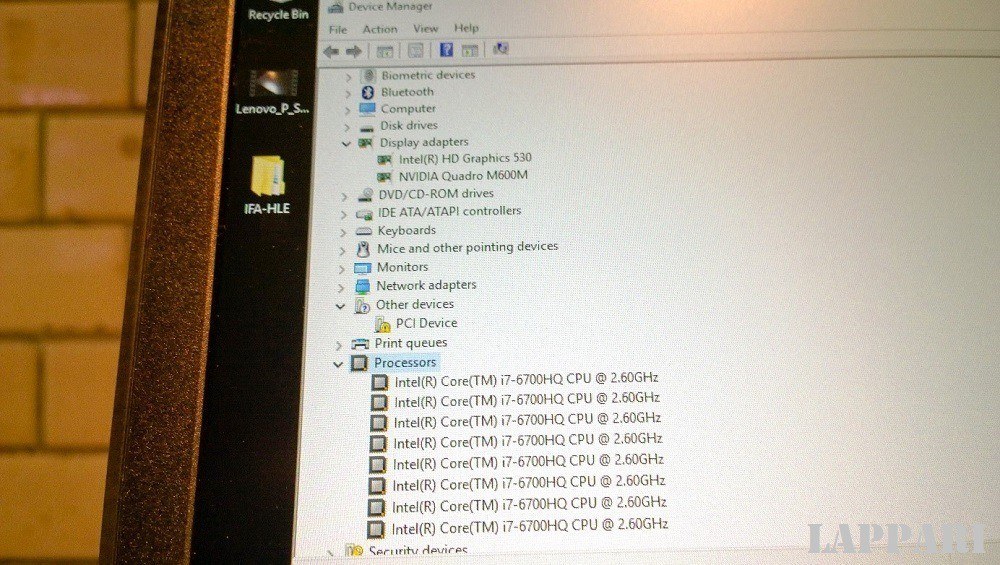Screen dimensions: 1000x565
Task: Expand the Network adapters node
Action: [x=341, y=288]
